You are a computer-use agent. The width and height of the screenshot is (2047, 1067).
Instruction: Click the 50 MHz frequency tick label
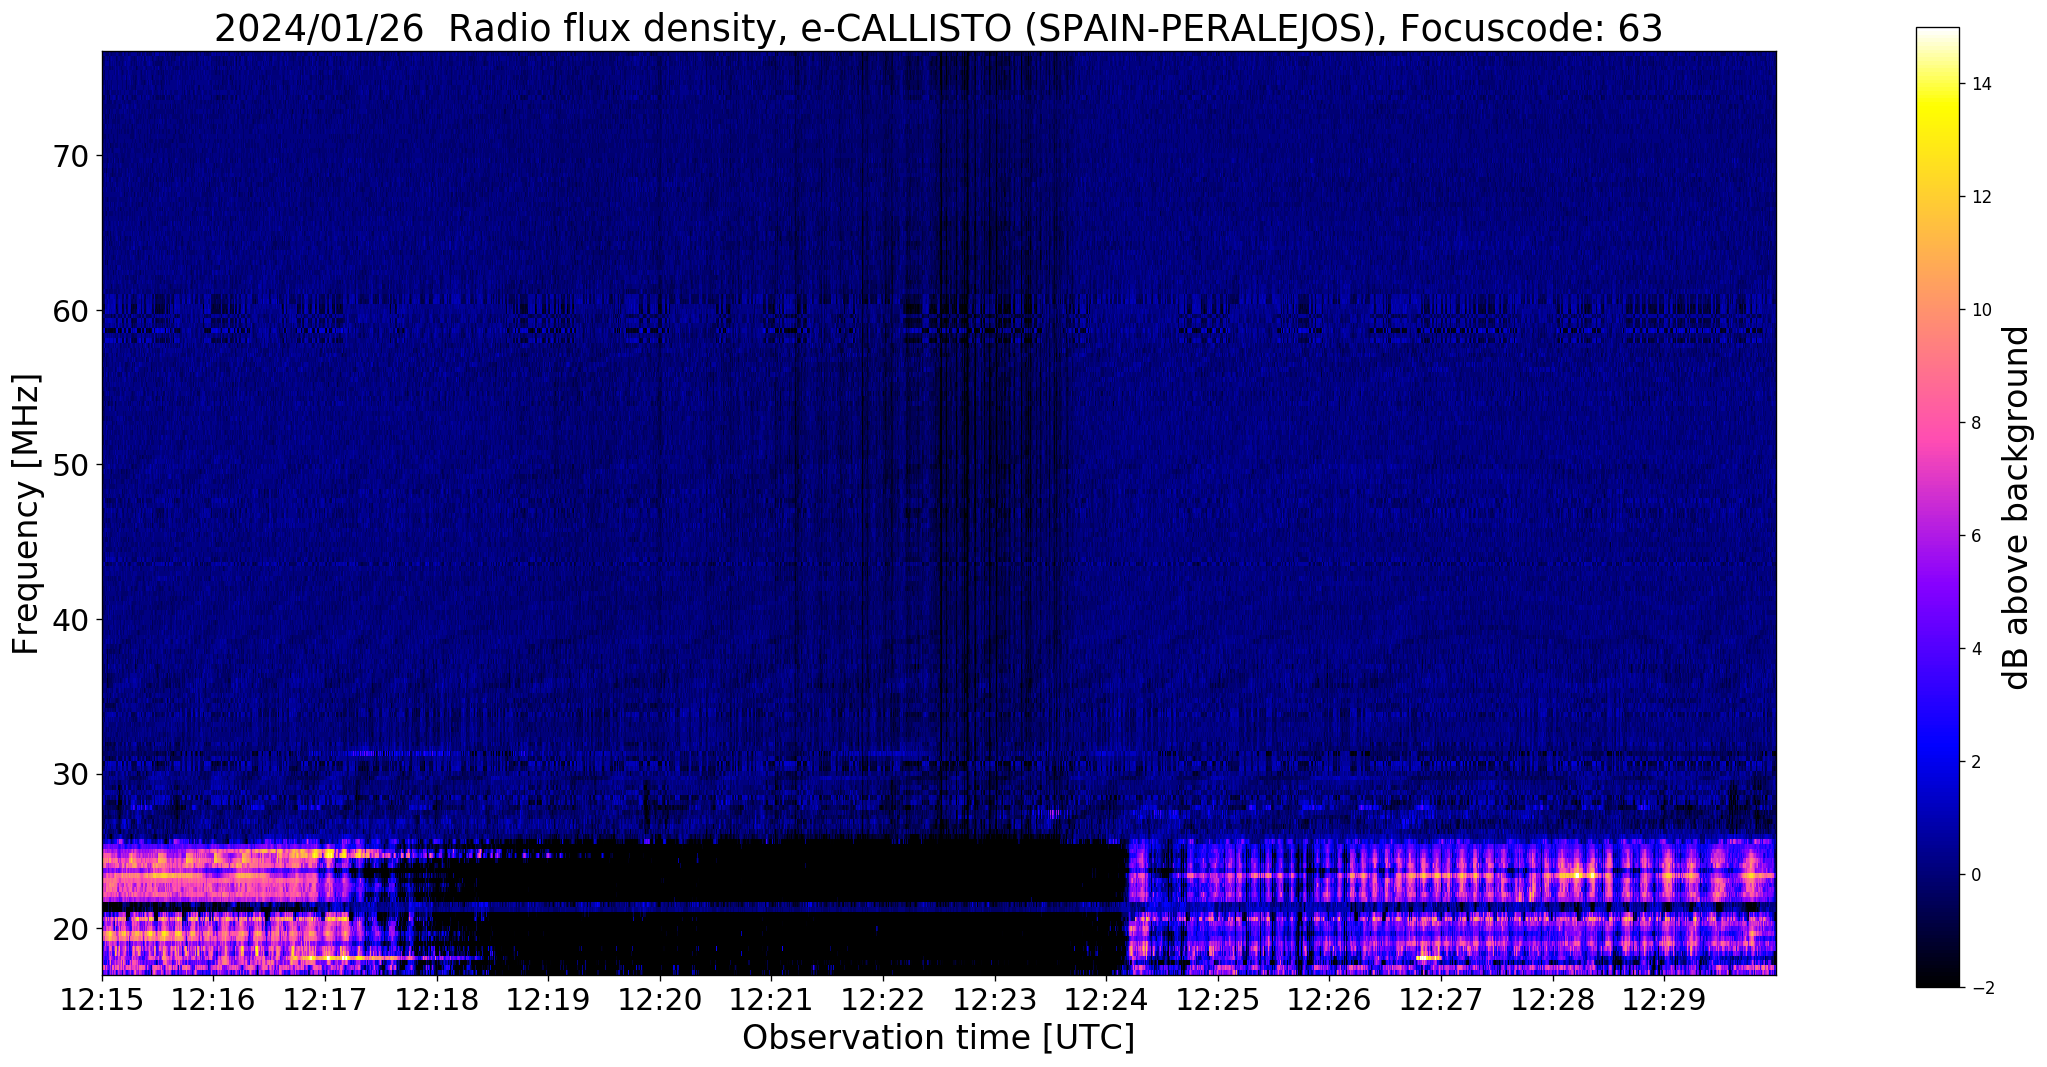(x=70, y=465)
